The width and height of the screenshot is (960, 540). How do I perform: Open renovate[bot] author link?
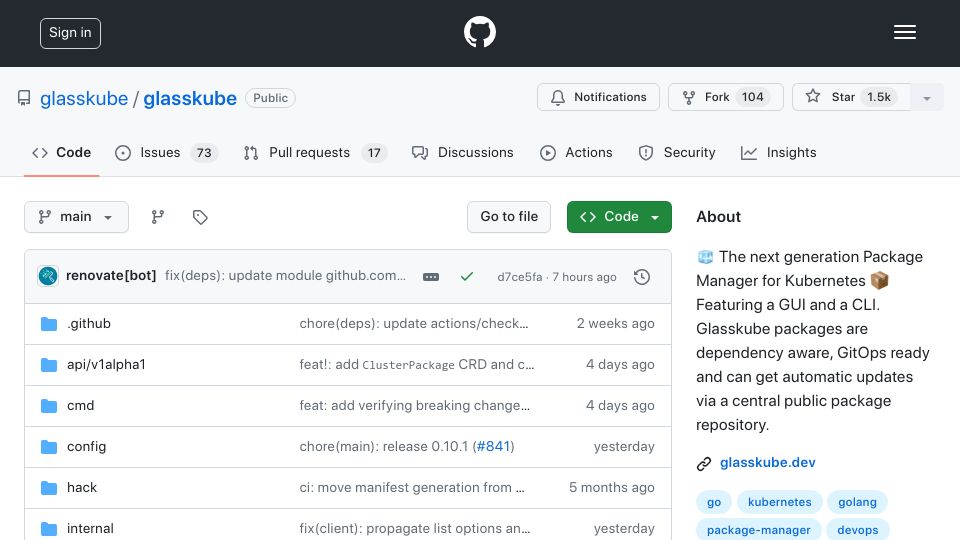[x=111, y=276]
